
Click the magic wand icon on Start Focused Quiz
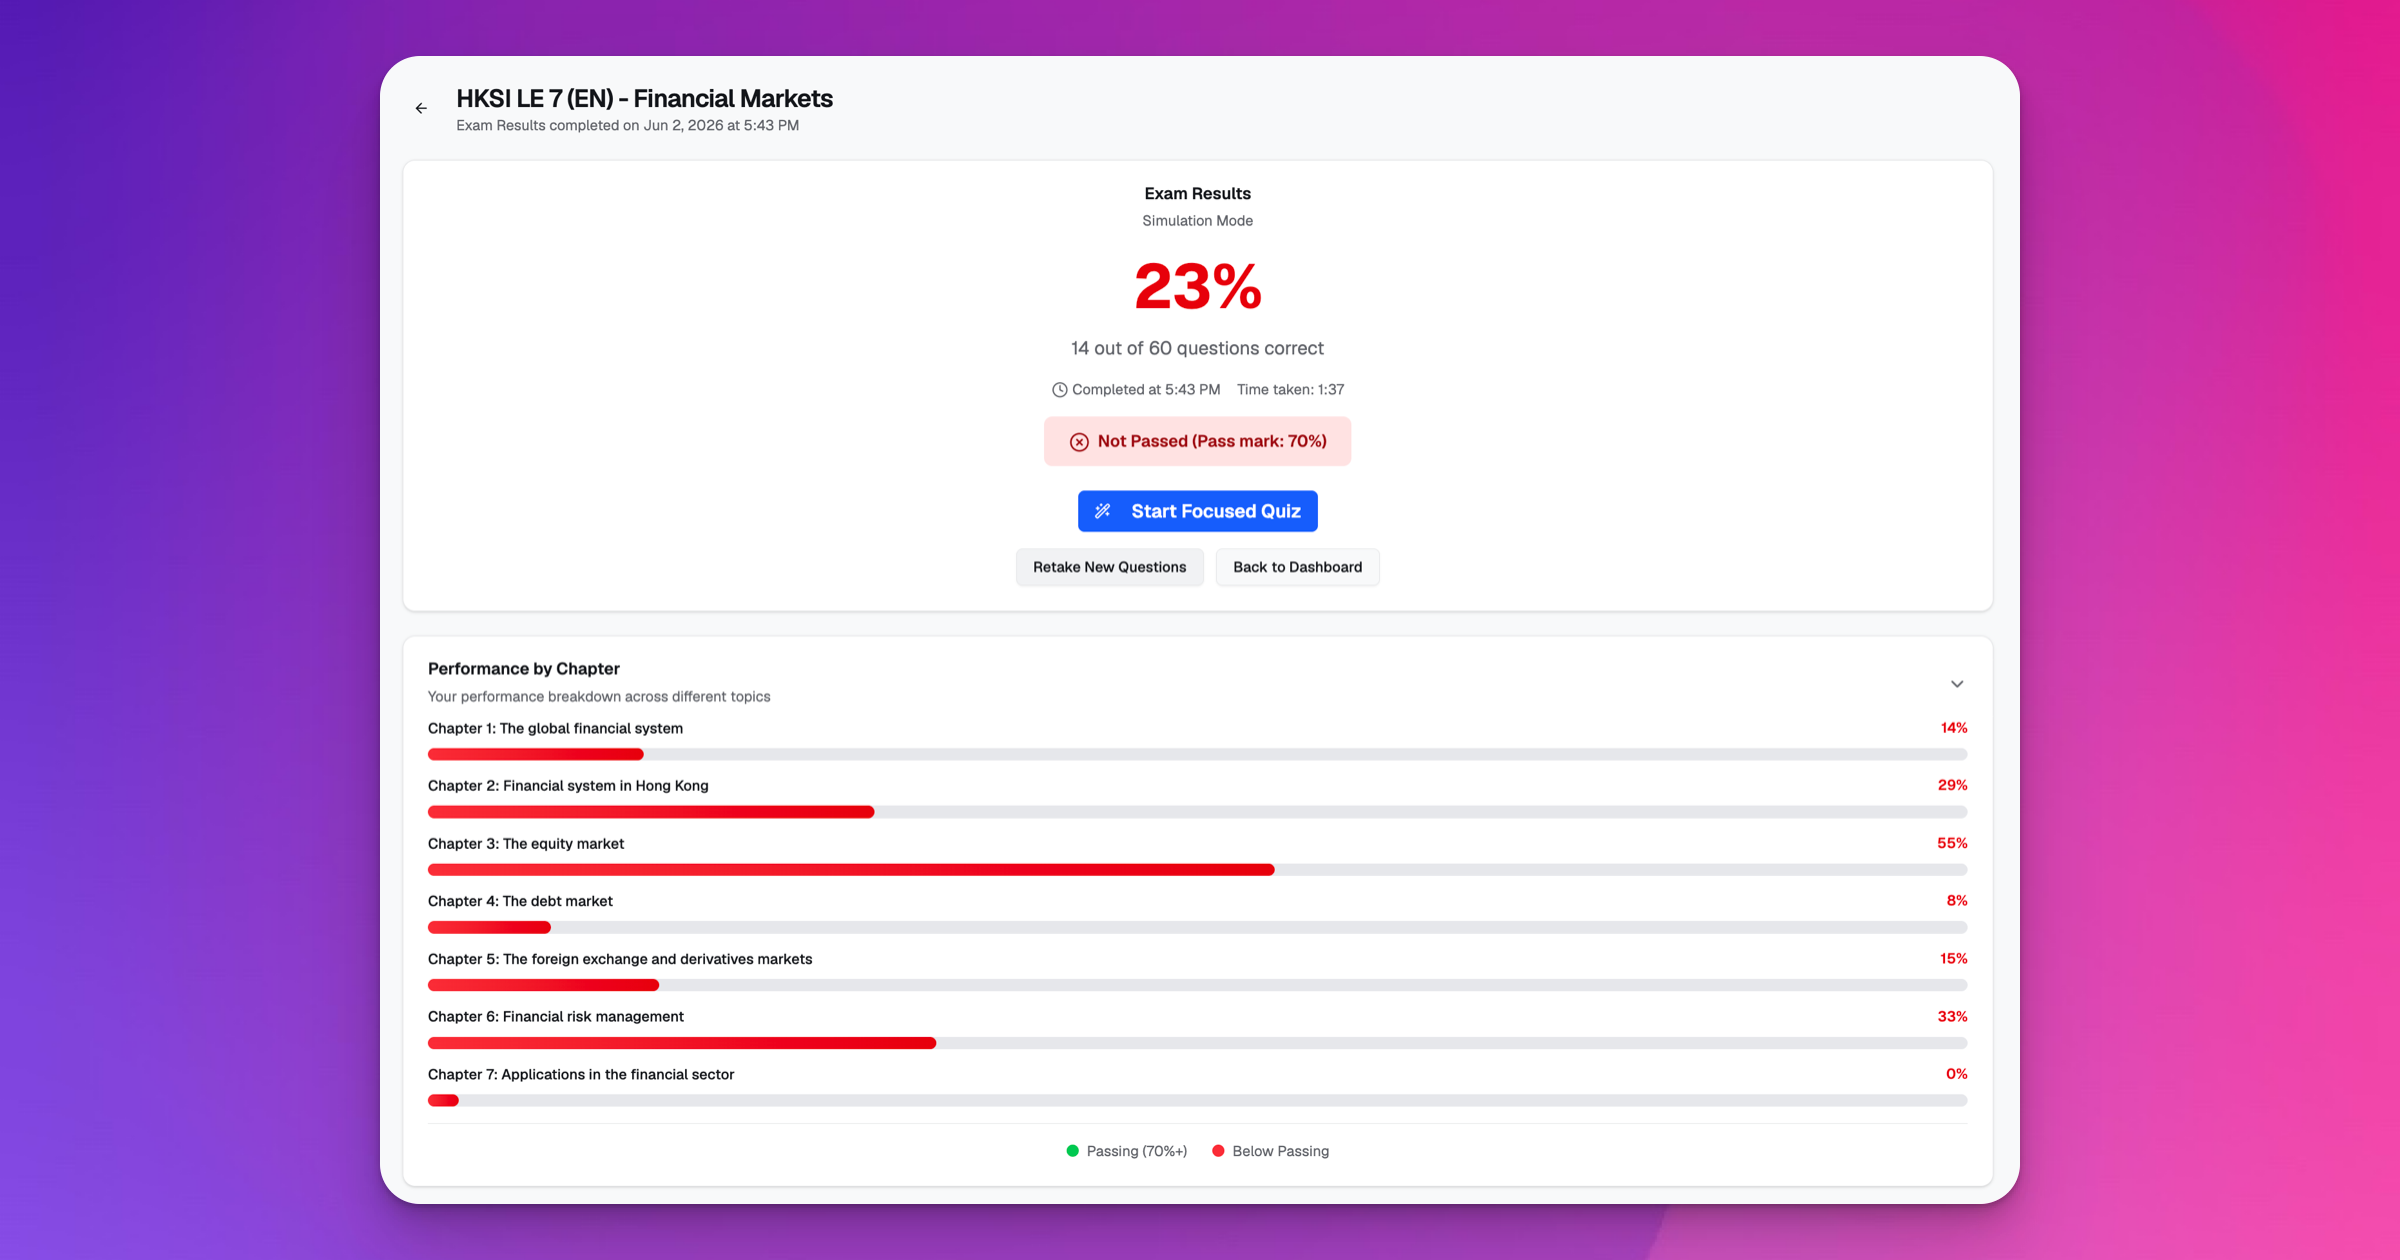[x=1103, y=511]
